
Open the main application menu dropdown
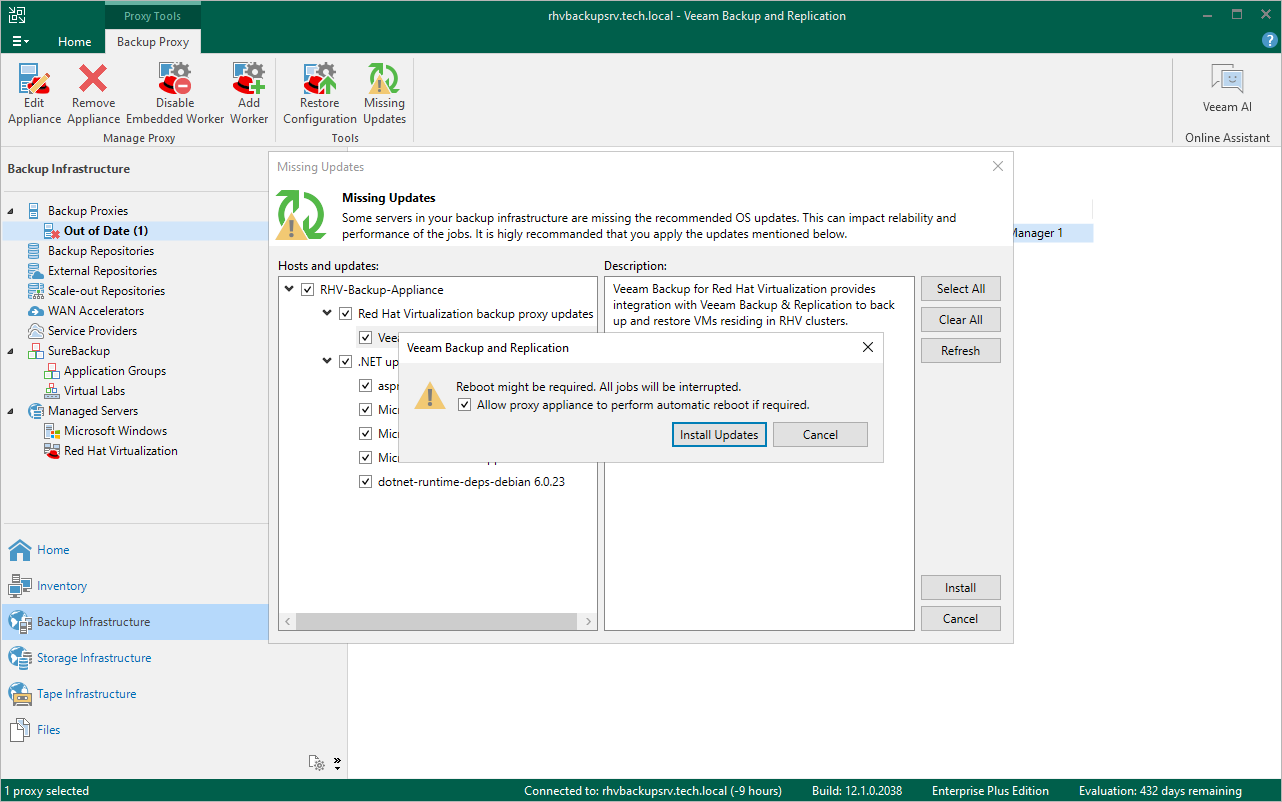click(x=20, y=42)
